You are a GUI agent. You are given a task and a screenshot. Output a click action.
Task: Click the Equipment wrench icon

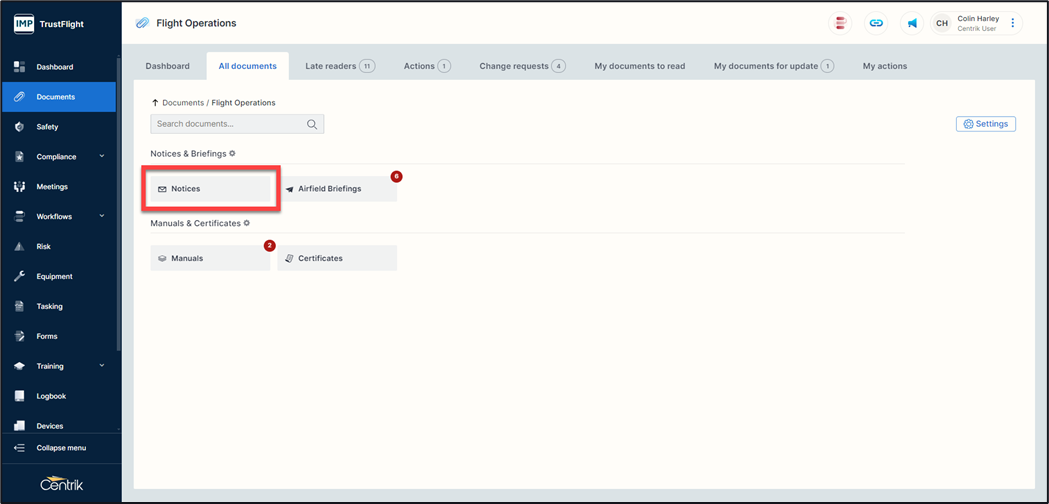(x=19, y=276)
